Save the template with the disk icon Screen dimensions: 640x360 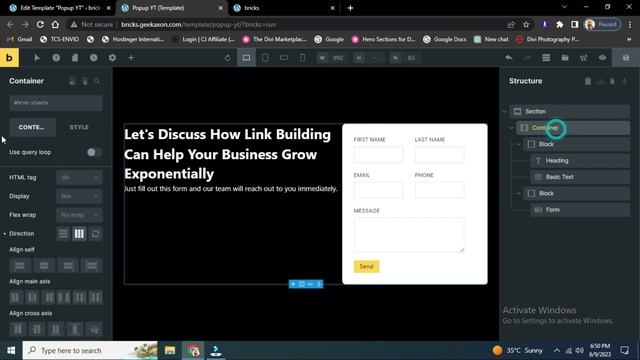[x=626, y=58]
